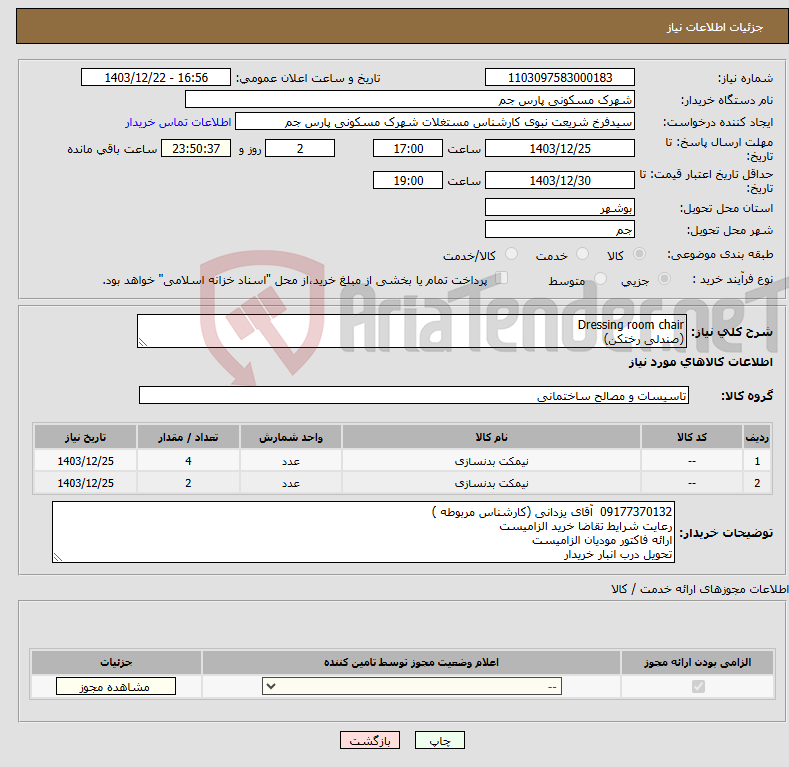Select the متوسط purchase process radio

pyautogui.click(x=600, y=278)
